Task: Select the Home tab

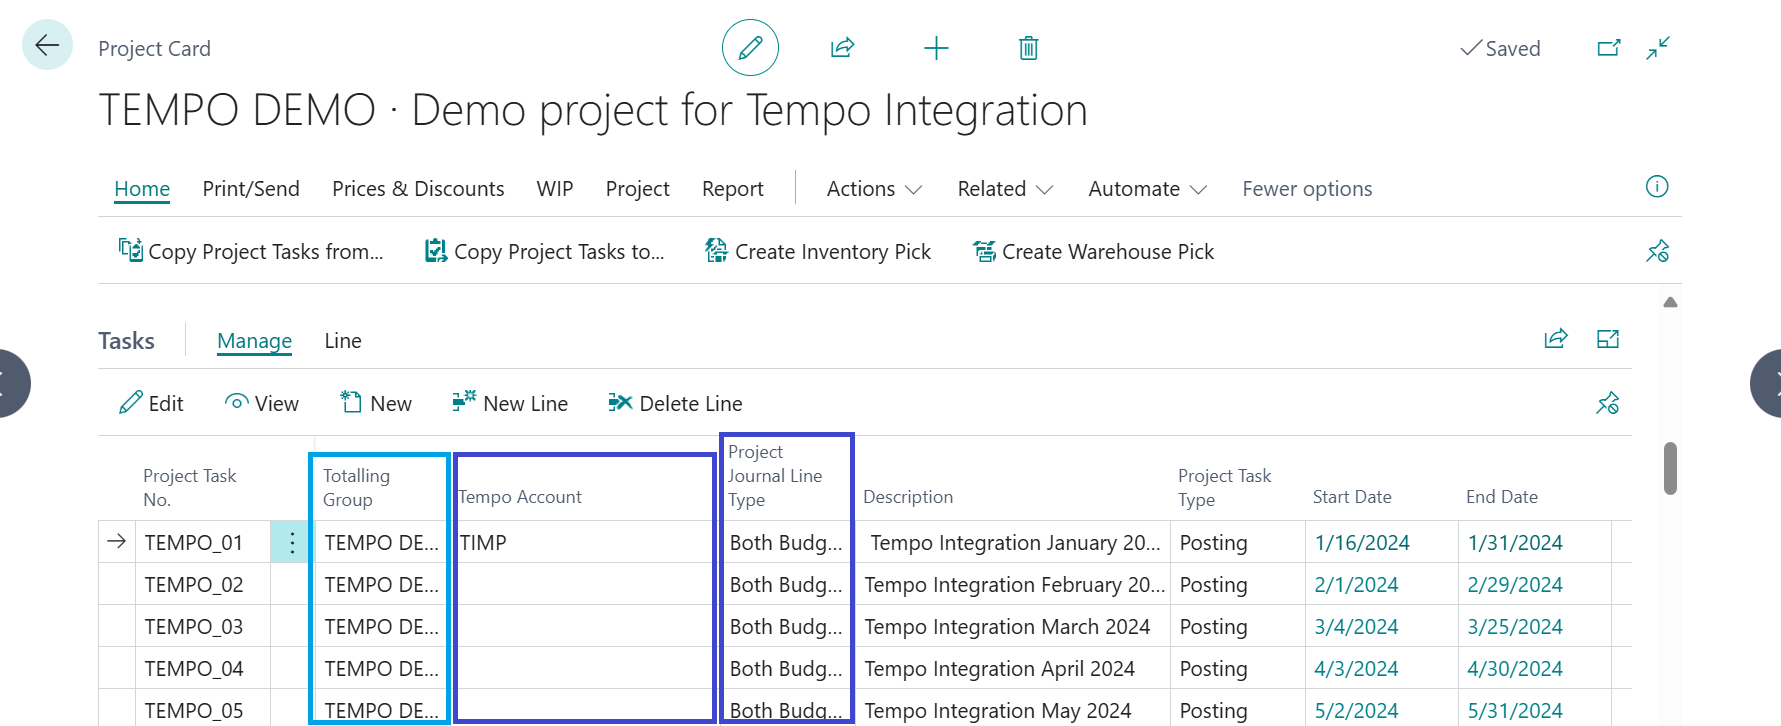Action: (x=142, y=189)
